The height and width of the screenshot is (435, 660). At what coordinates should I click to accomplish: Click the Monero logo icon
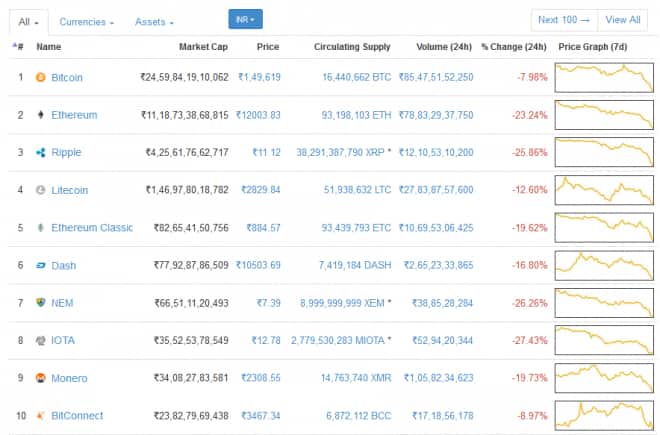pos(41,378)
